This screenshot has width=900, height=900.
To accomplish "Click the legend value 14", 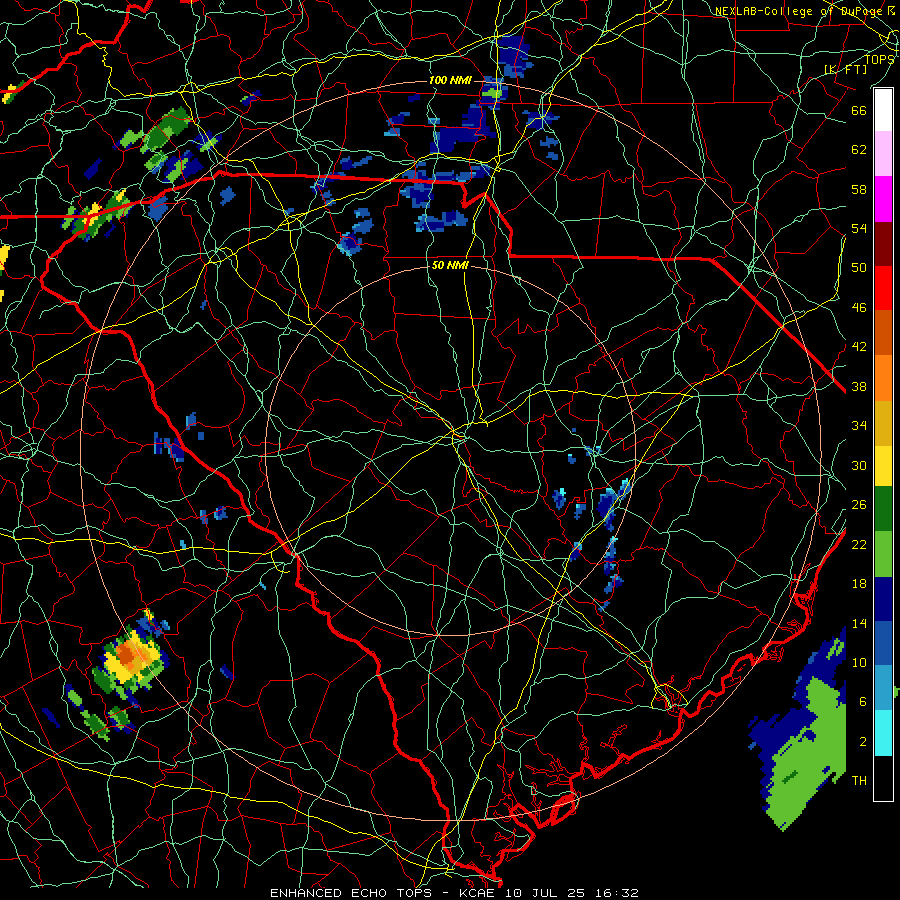I will coord(859,624).
